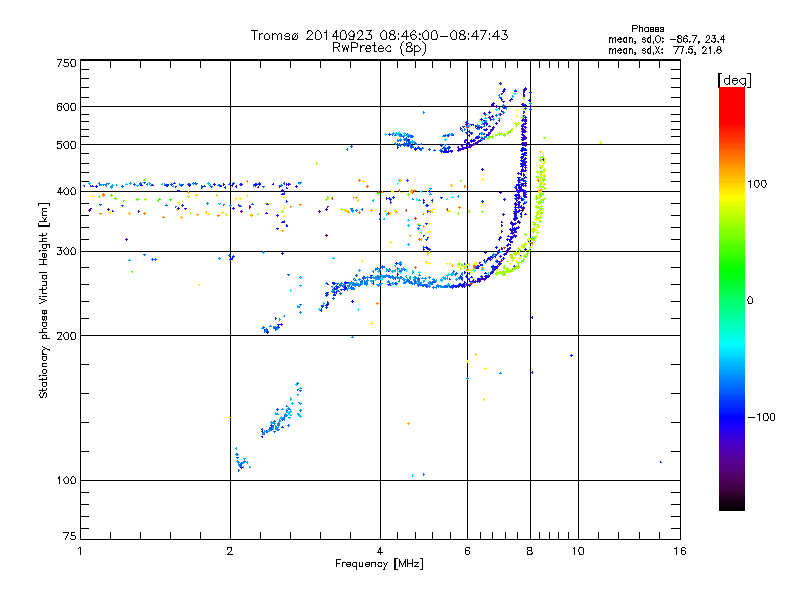This screenshot has width=800, height=600.
Task: Click the y-axis tick label '500'
Action: click(66, 145)
